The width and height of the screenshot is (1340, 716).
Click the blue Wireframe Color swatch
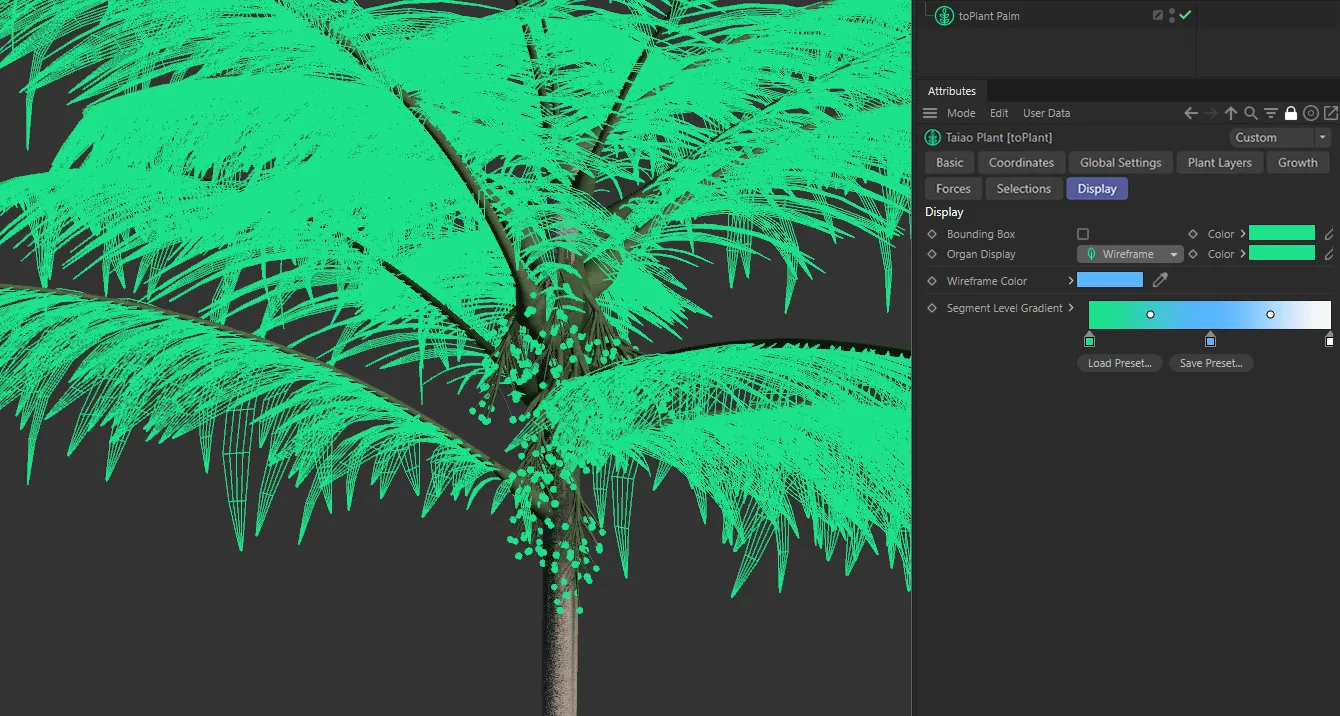[x=1109, y=280]
